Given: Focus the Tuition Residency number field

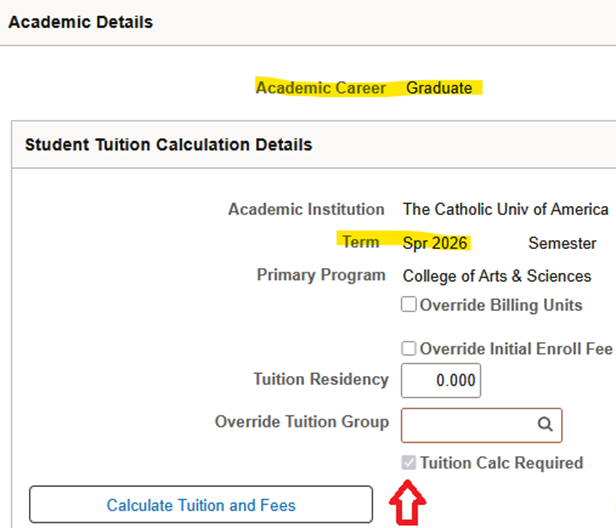Looking at the screenshot, I should point(440,381).
